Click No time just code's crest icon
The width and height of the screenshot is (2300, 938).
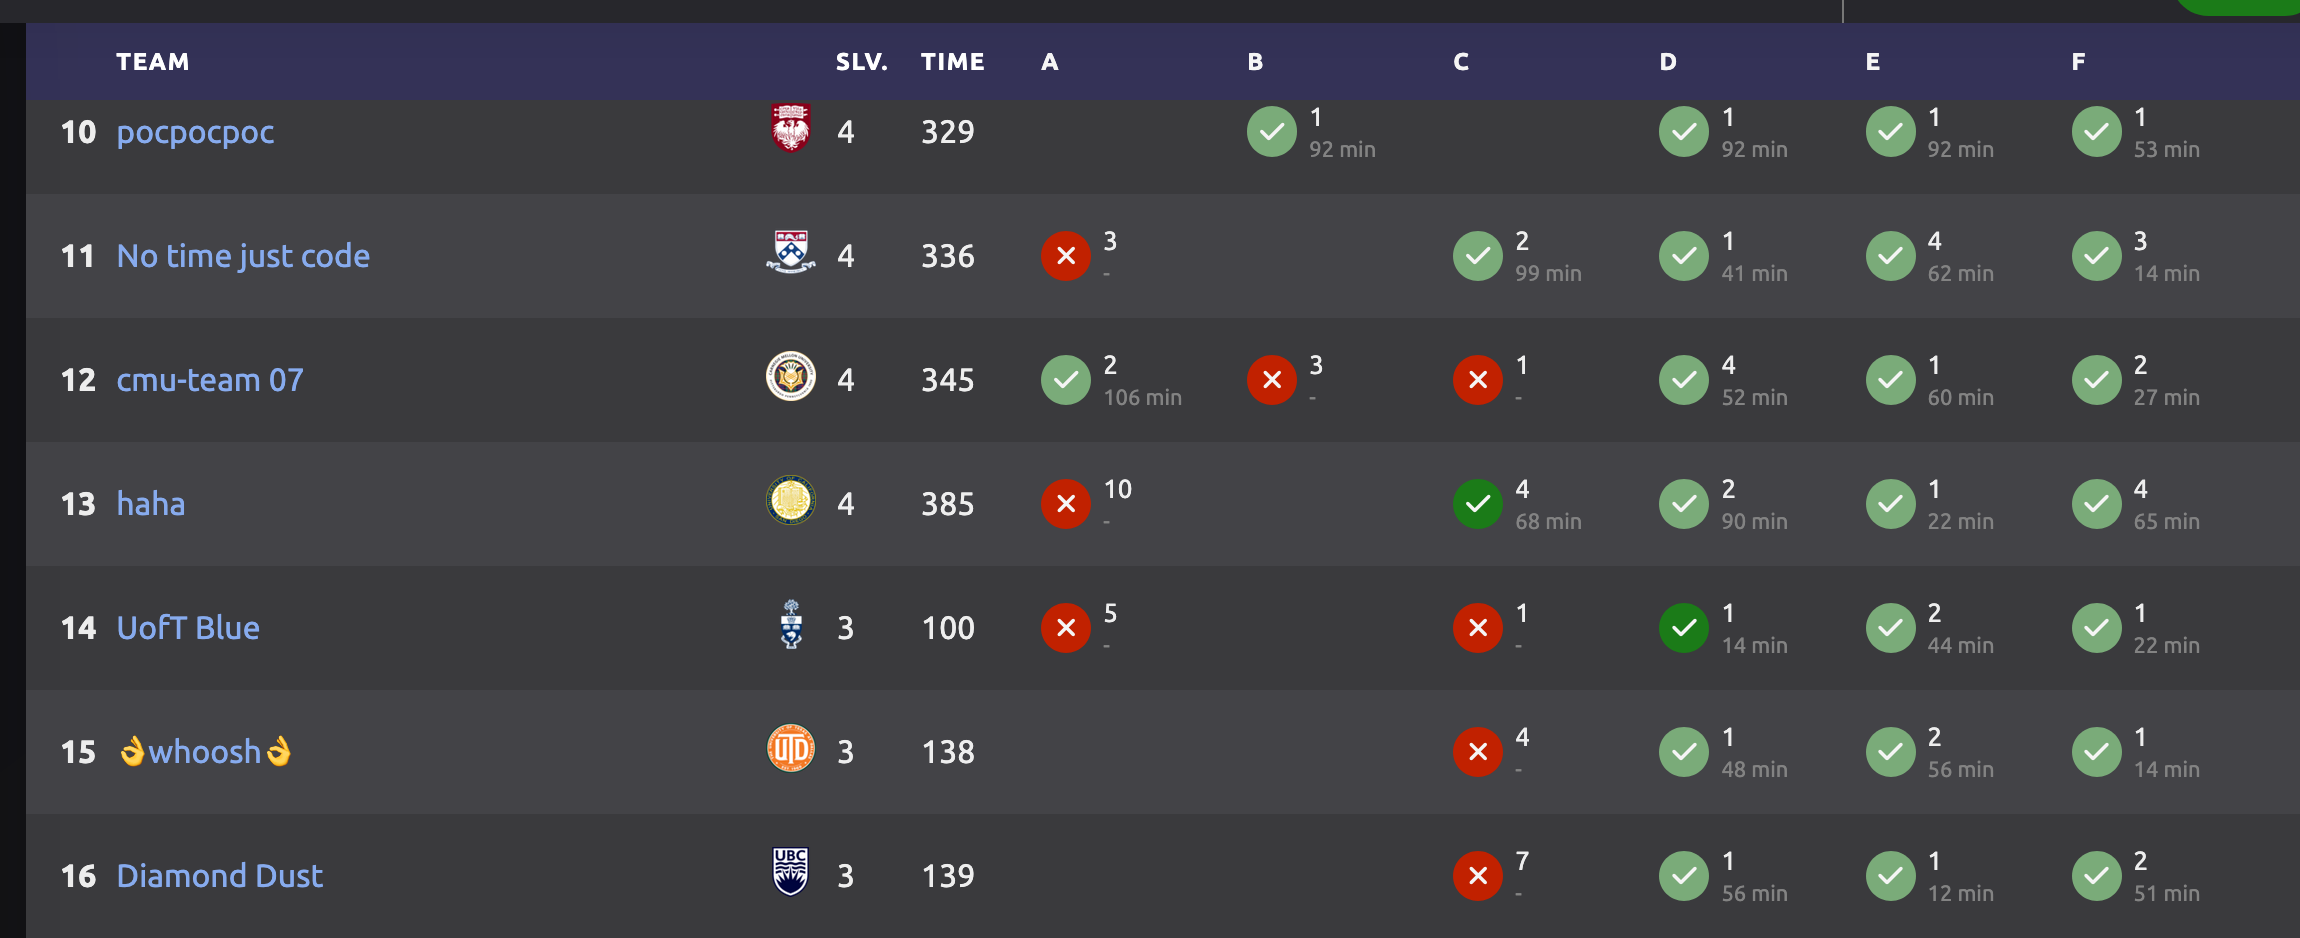(x=790, y=253)
